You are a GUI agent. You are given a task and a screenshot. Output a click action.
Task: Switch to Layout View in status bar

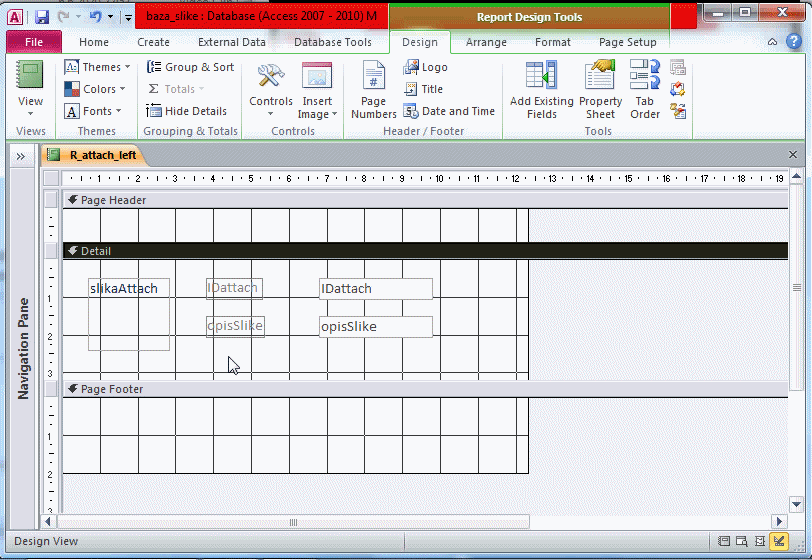[x=760, y=541]
